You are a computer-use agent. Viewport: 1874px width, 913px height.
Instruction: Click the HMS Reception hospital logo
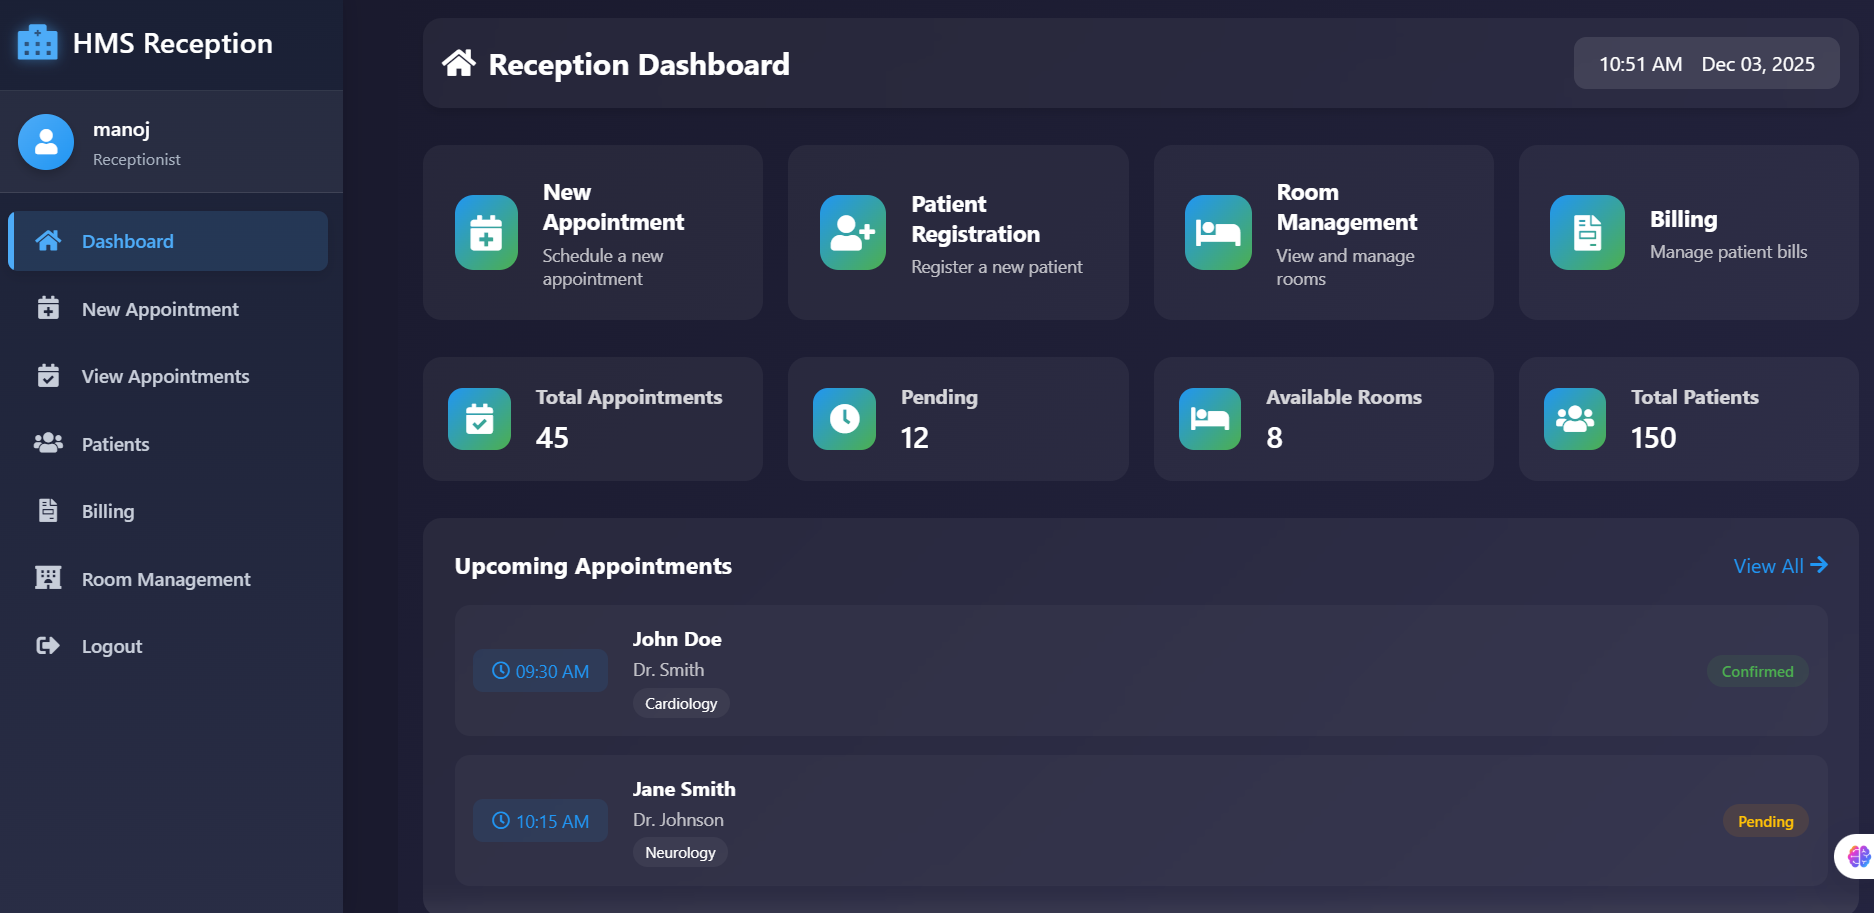37,43
